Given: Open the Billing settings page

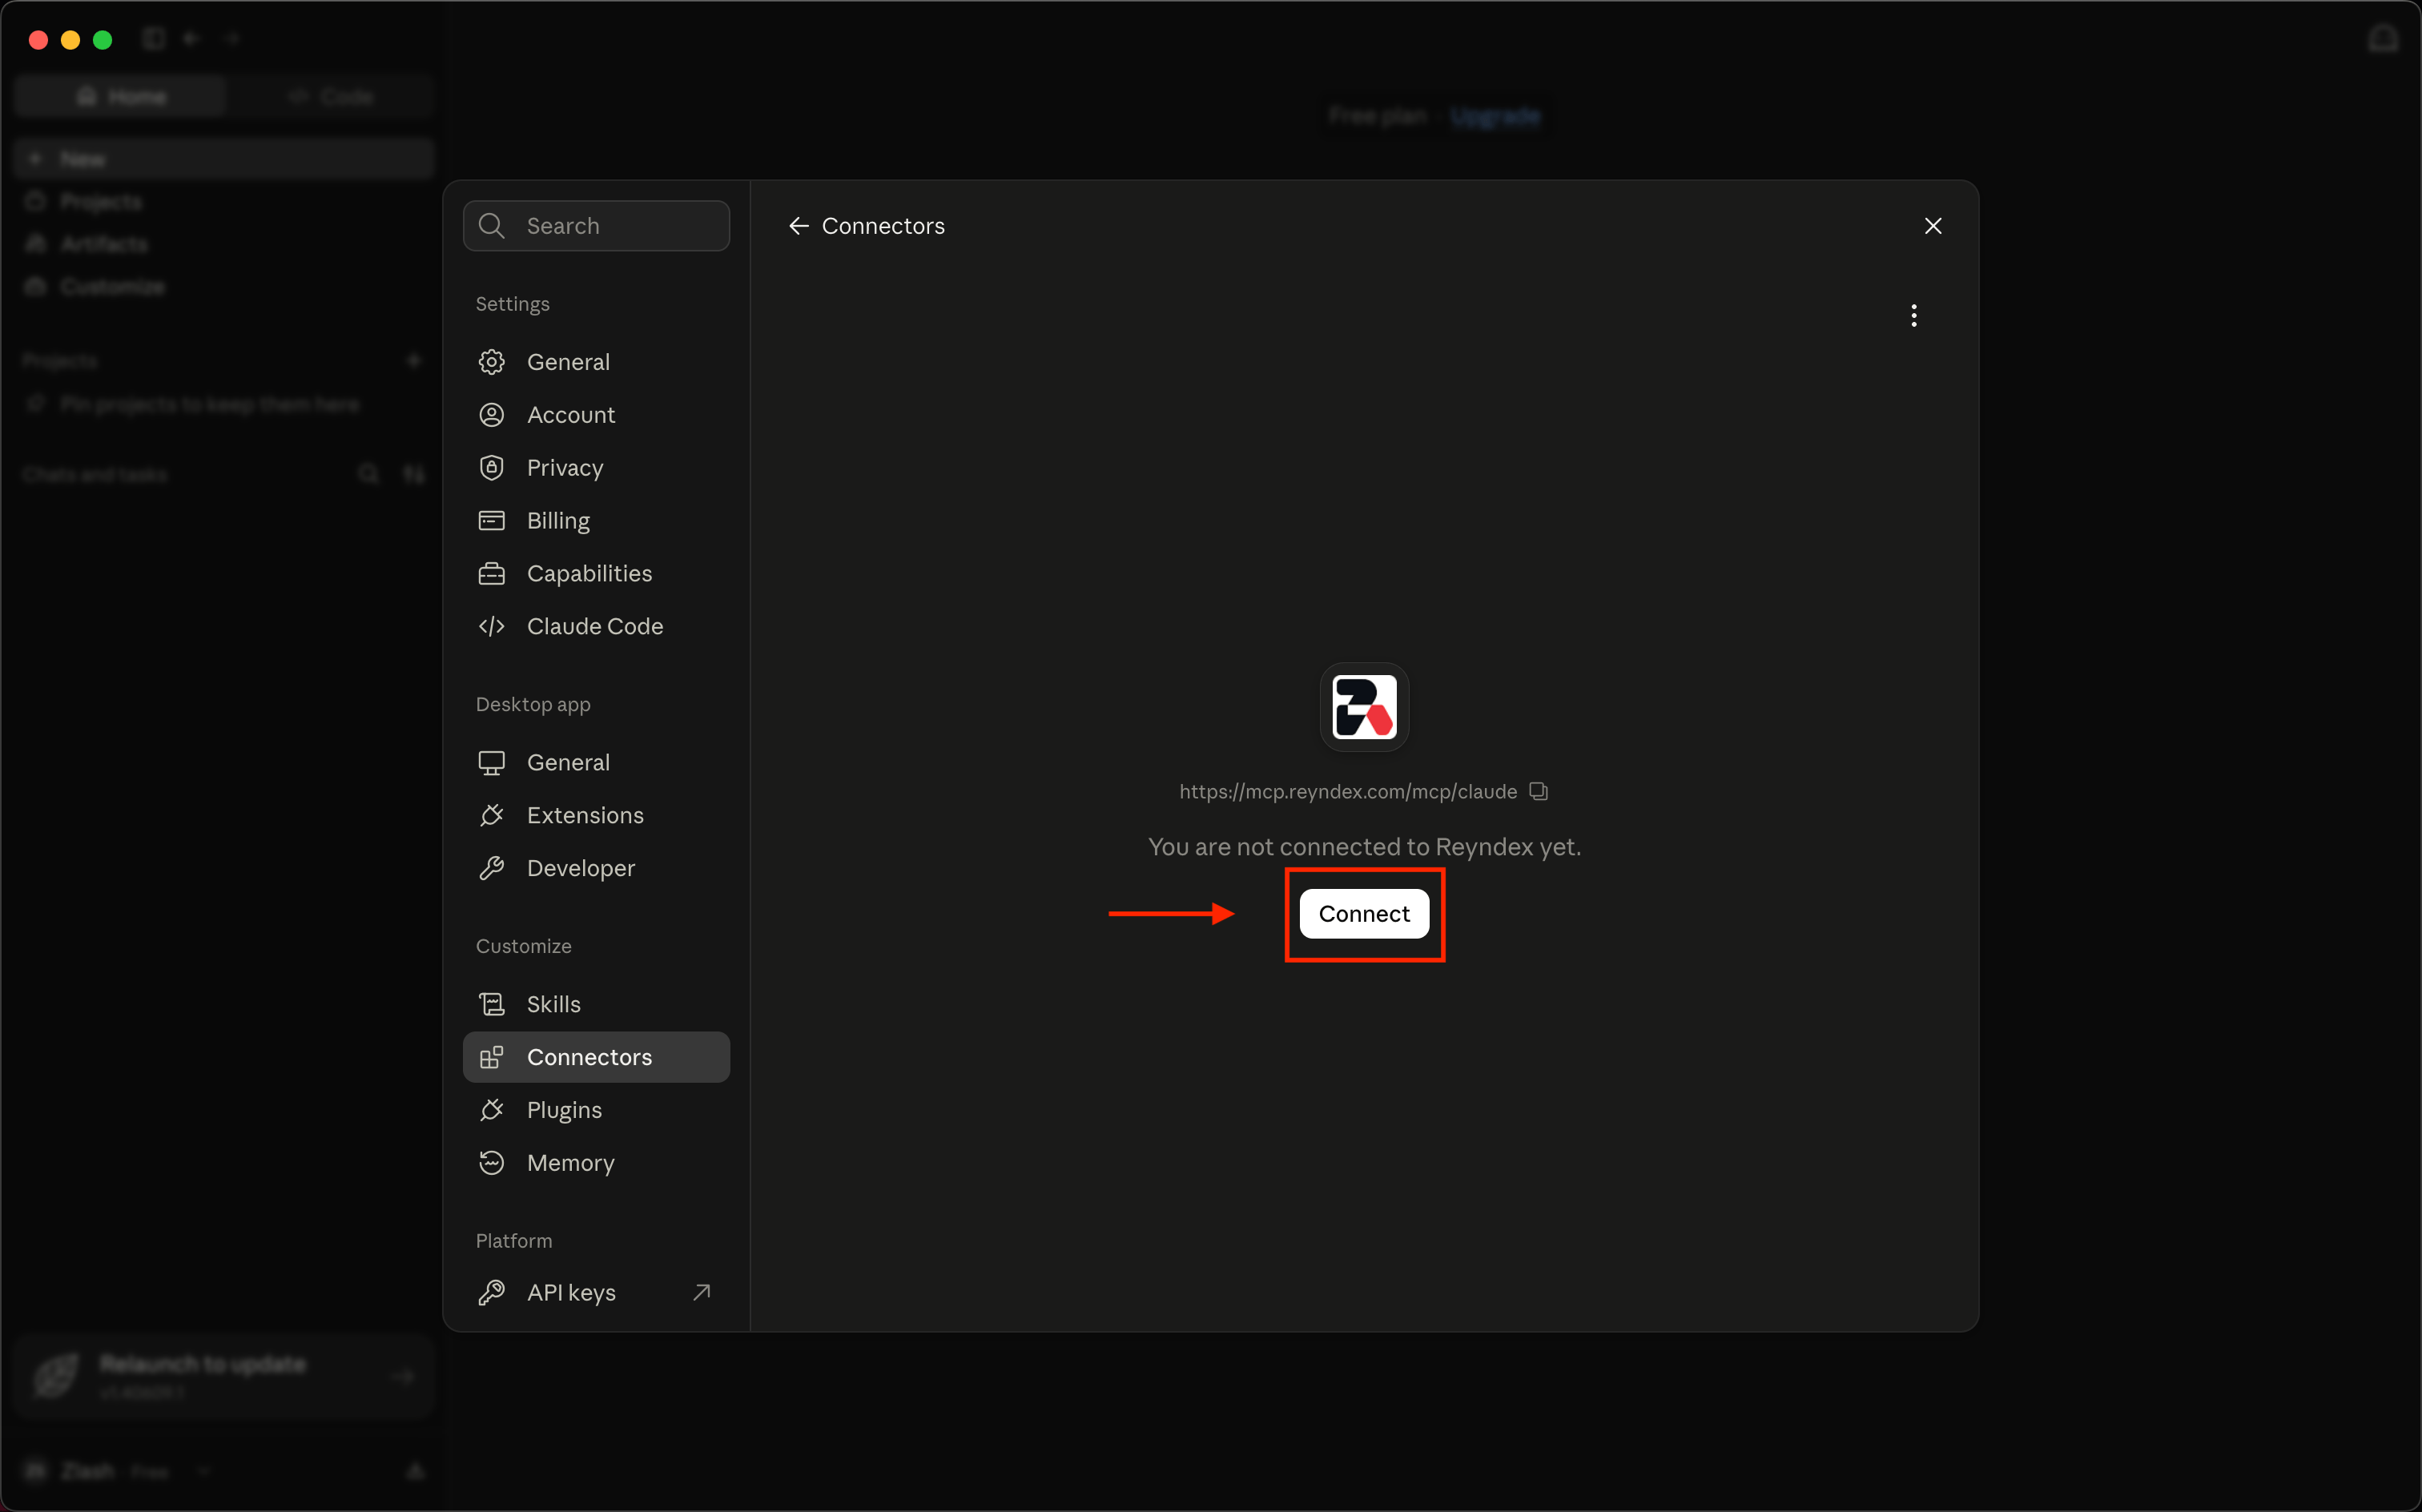Looking at the screenshot, I should (596, 521).
